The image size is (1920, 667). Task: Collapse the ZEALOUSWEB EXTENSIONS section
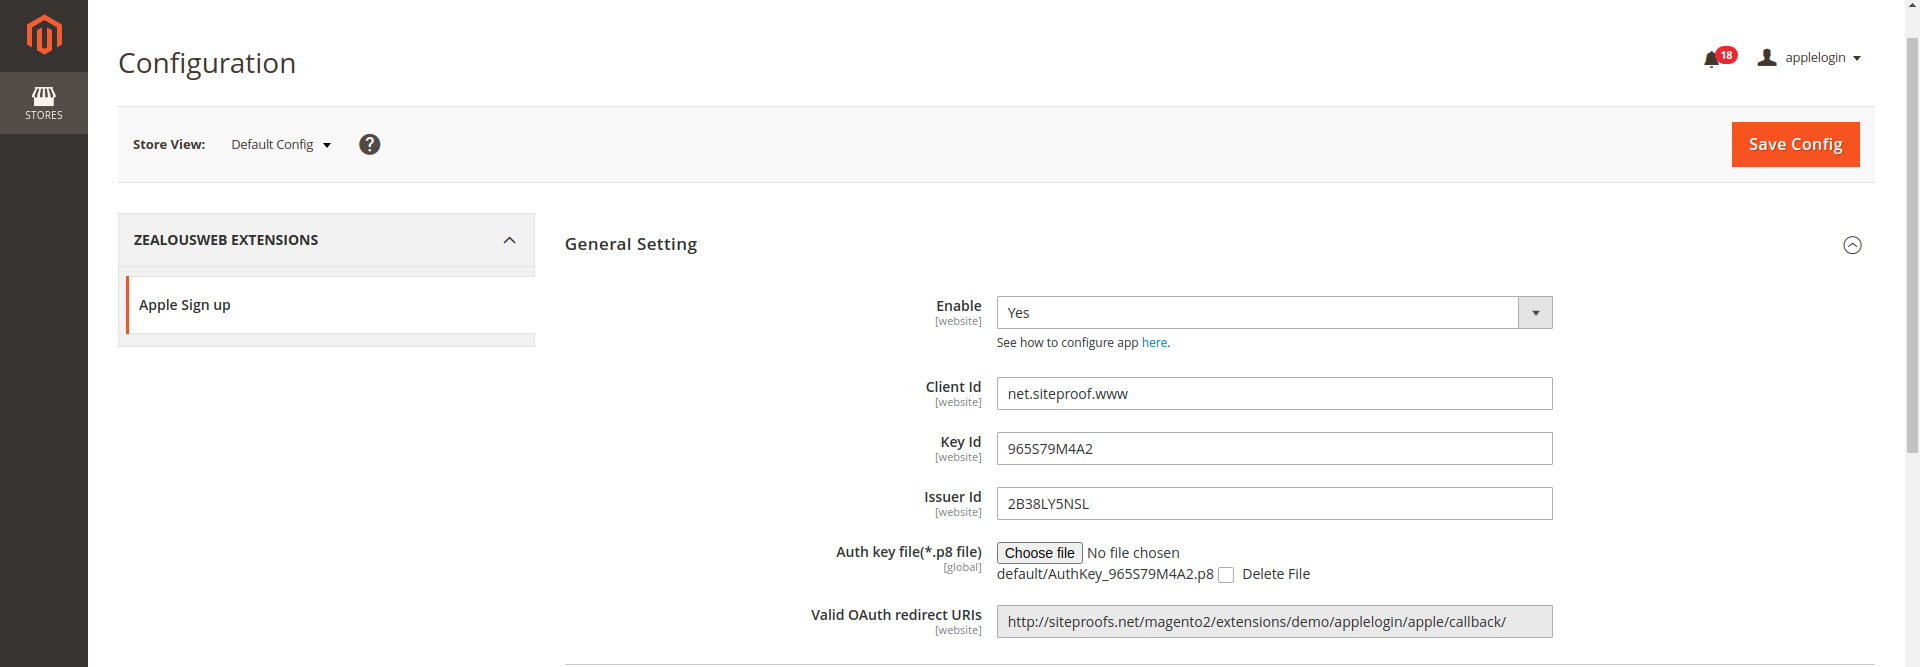click(x=326, y=240)
